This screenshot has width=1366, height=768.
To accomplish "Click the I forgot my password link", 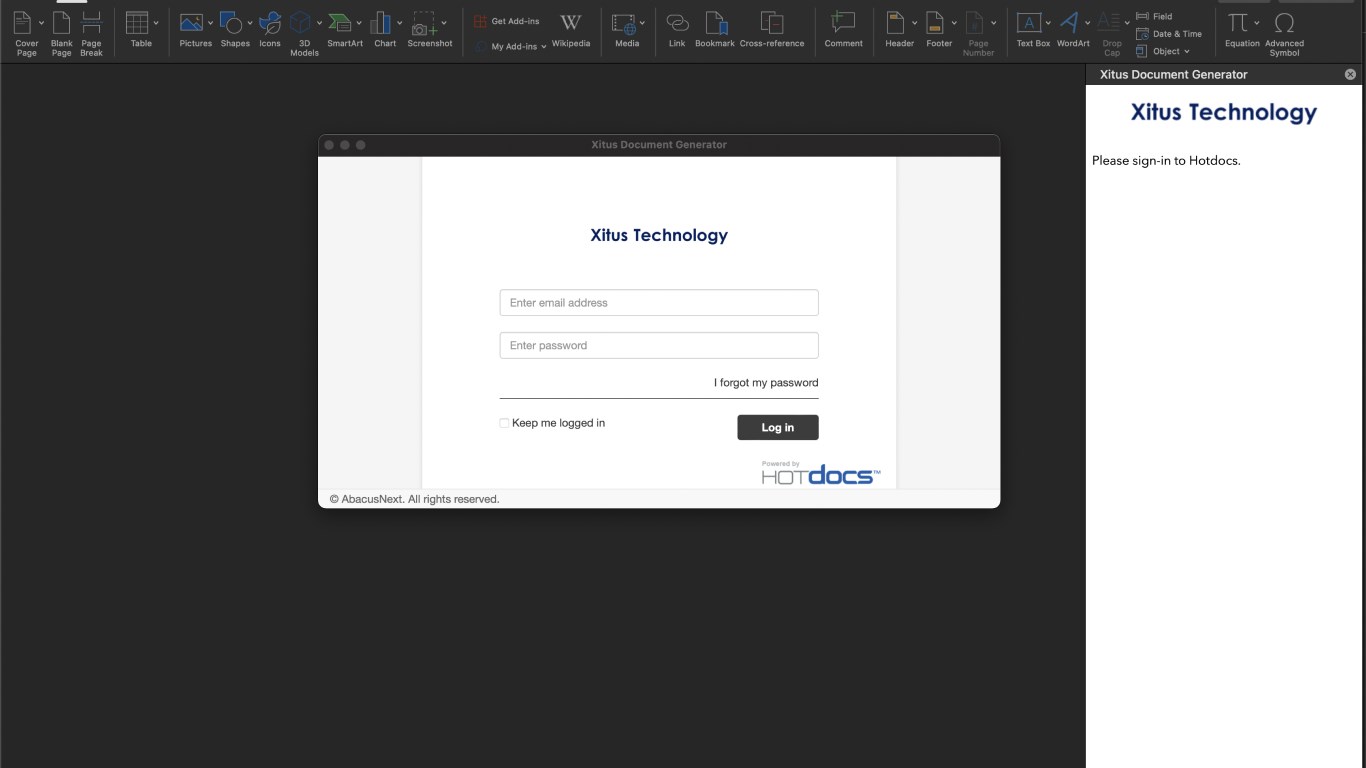I will [766, 383].
